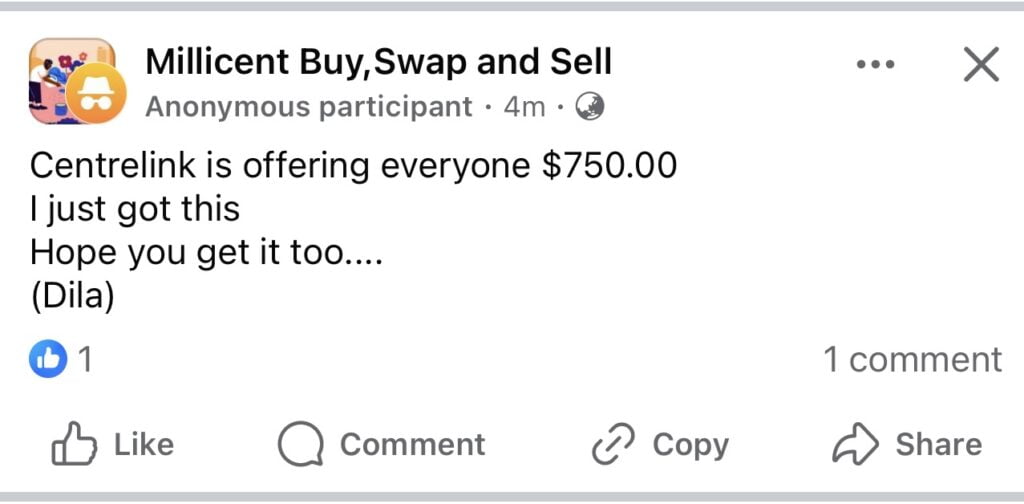Click the speech bubble Comment icon

(x=300, y=444)
